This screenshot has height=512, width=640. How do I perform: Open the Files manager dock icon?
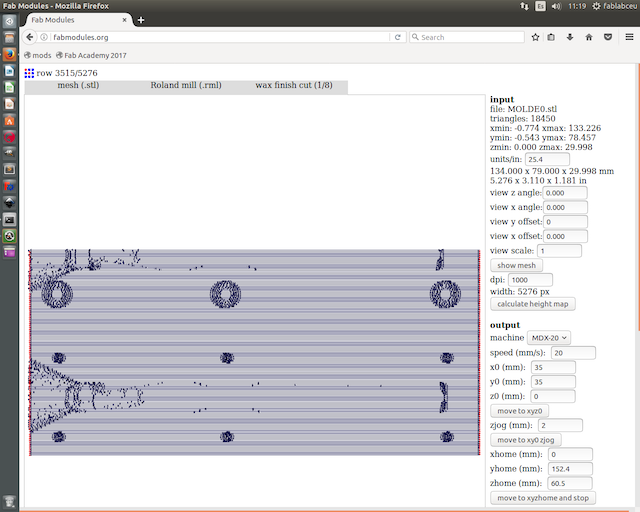(x=9, y=38)
